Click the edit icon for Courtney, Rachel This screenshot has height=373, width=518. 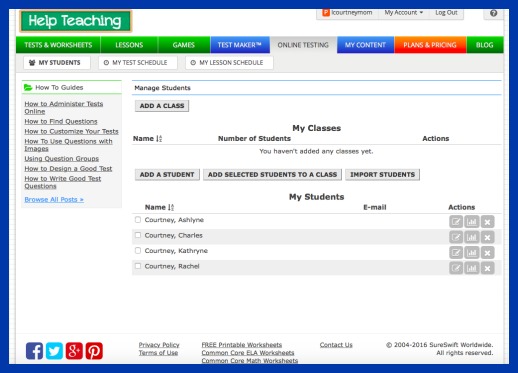click(456, 268)
